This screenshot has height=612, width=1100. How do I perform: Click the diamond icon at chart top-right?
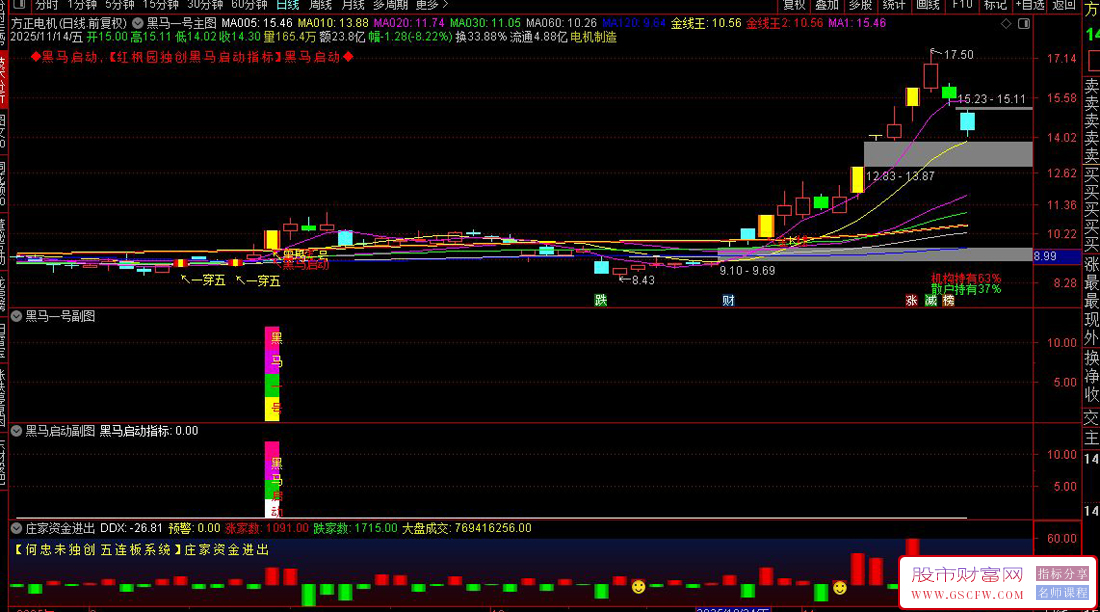(x=1006, y=24)
